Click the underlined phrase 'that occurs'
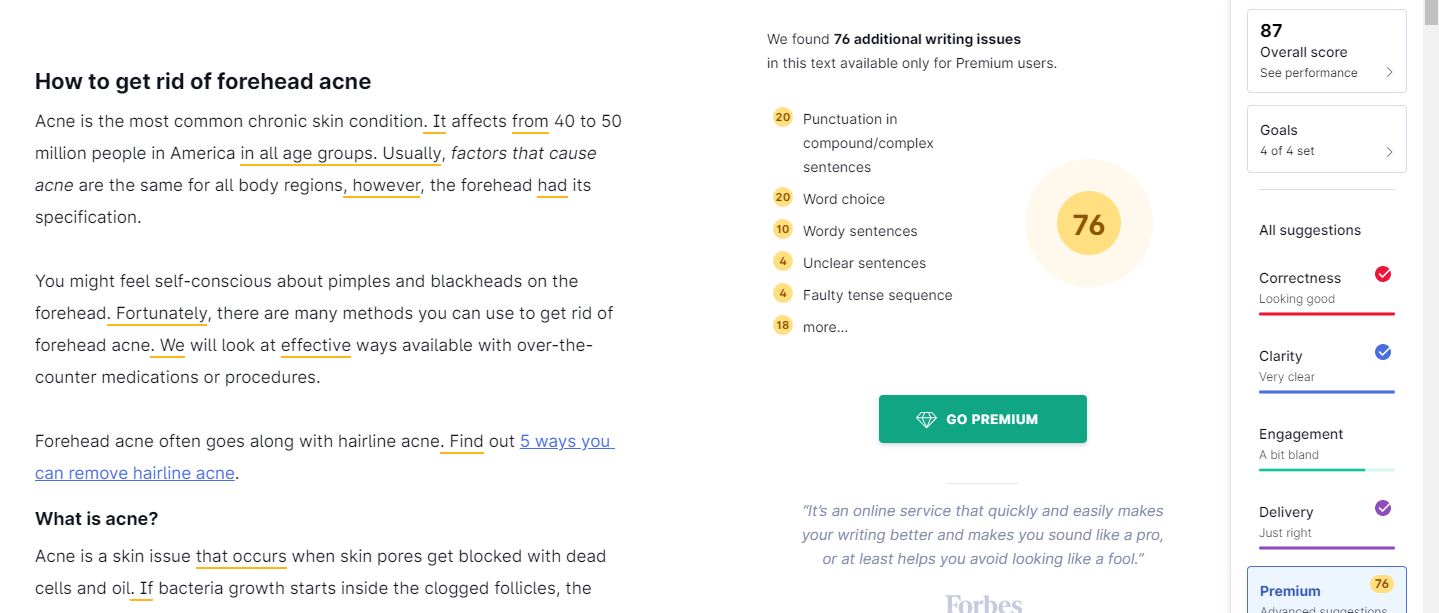Viewport: 1439px width, 613px height. [x=241, y=556]
